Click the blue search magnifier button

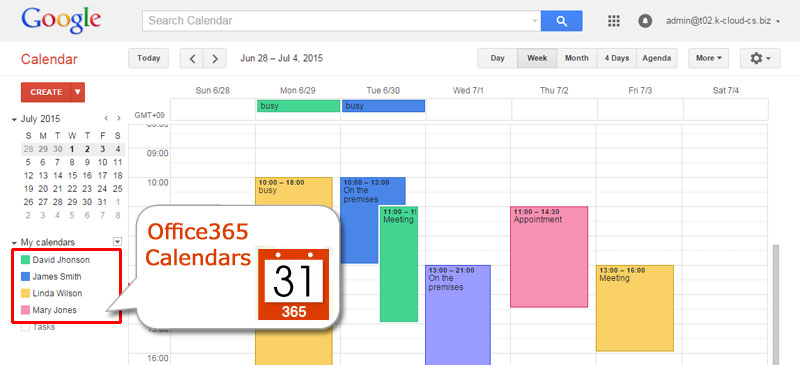[561, 21]
